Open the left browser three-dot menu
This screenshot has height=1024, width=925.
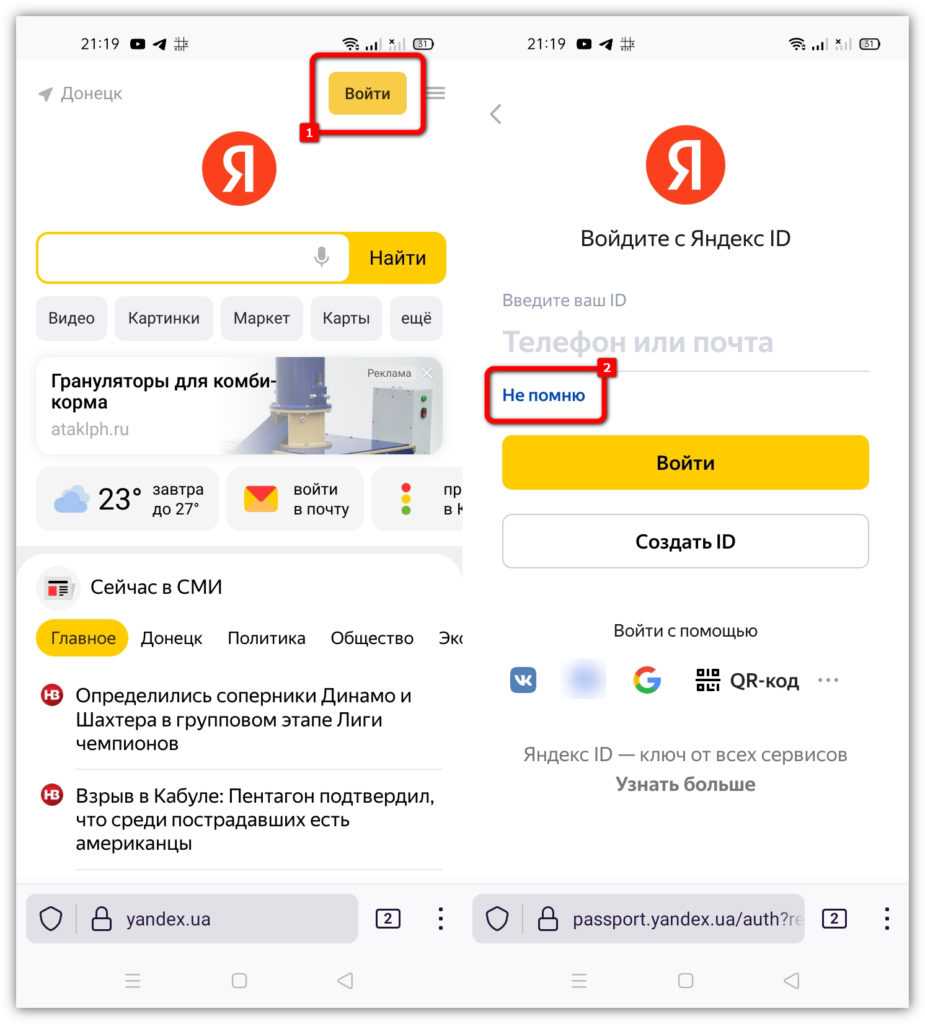(x=441, y=919)
